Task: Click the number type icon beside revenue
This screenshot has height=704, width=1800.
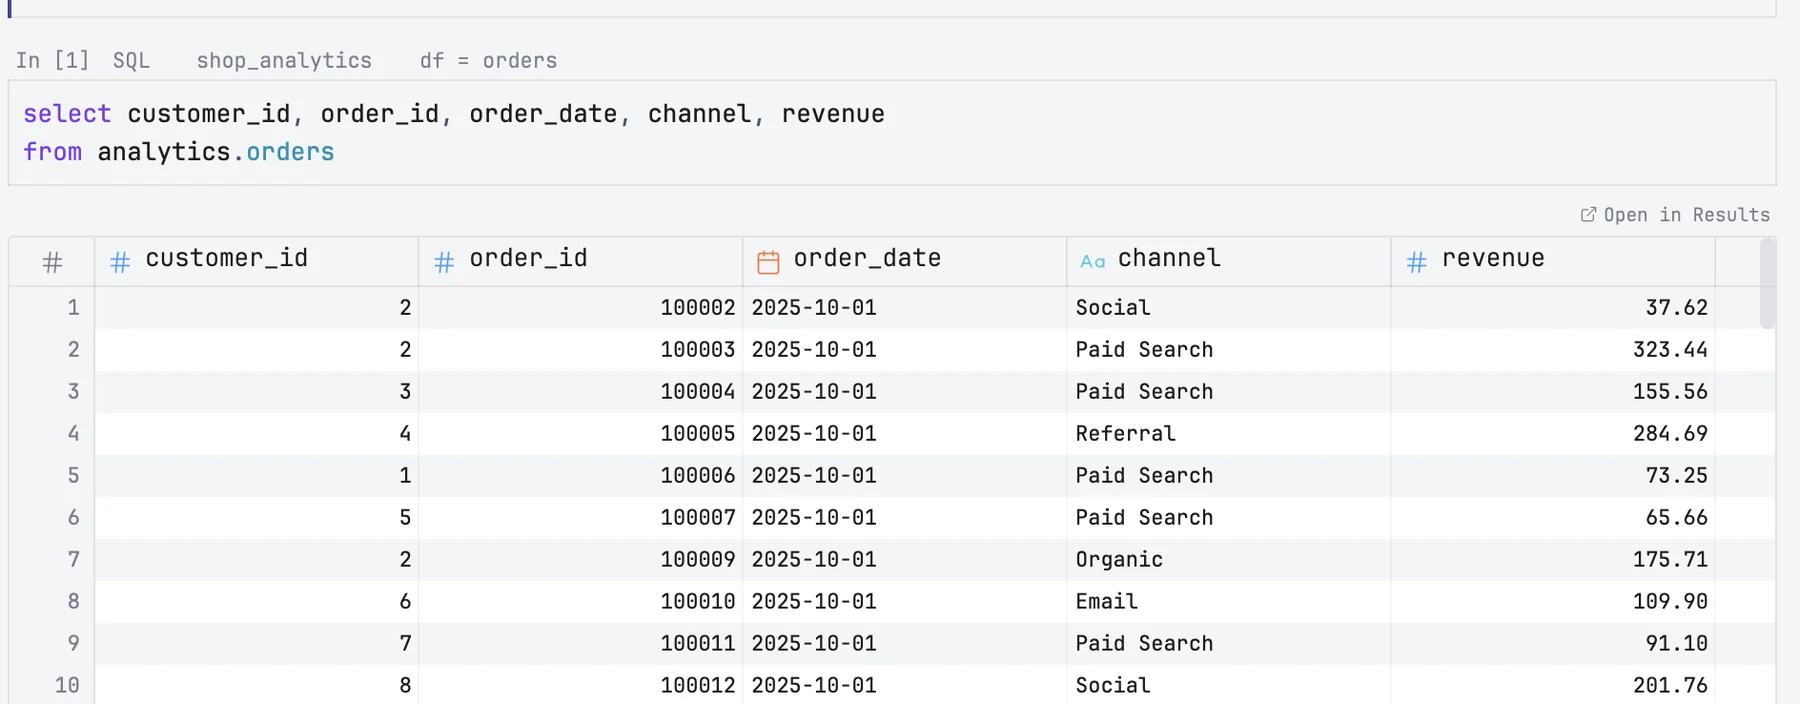Action: pos(1416,262)
